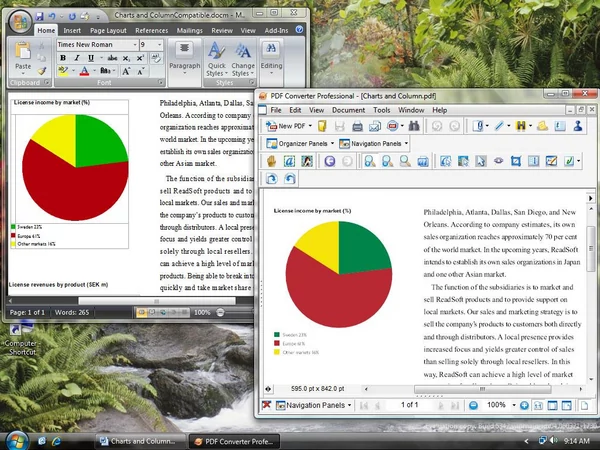The width and height of the screenshot is (600, 450).
Task: Toggle Underline formatting in Word
Action: pyautogui.click(x=91, y=58)
